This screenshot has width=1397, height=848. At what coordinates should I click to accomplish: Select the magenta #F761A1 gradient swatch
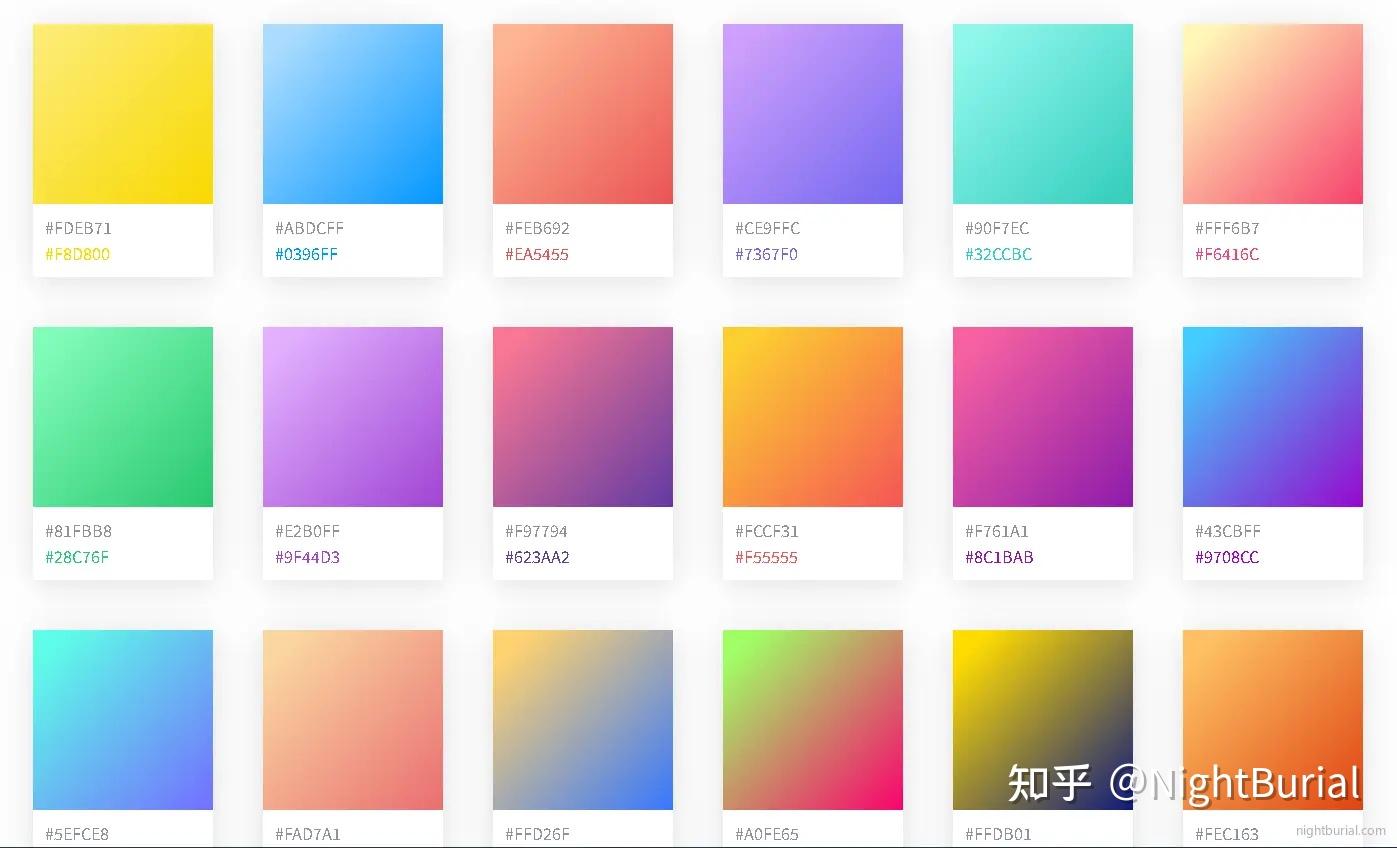click(x=1042, y=416)
